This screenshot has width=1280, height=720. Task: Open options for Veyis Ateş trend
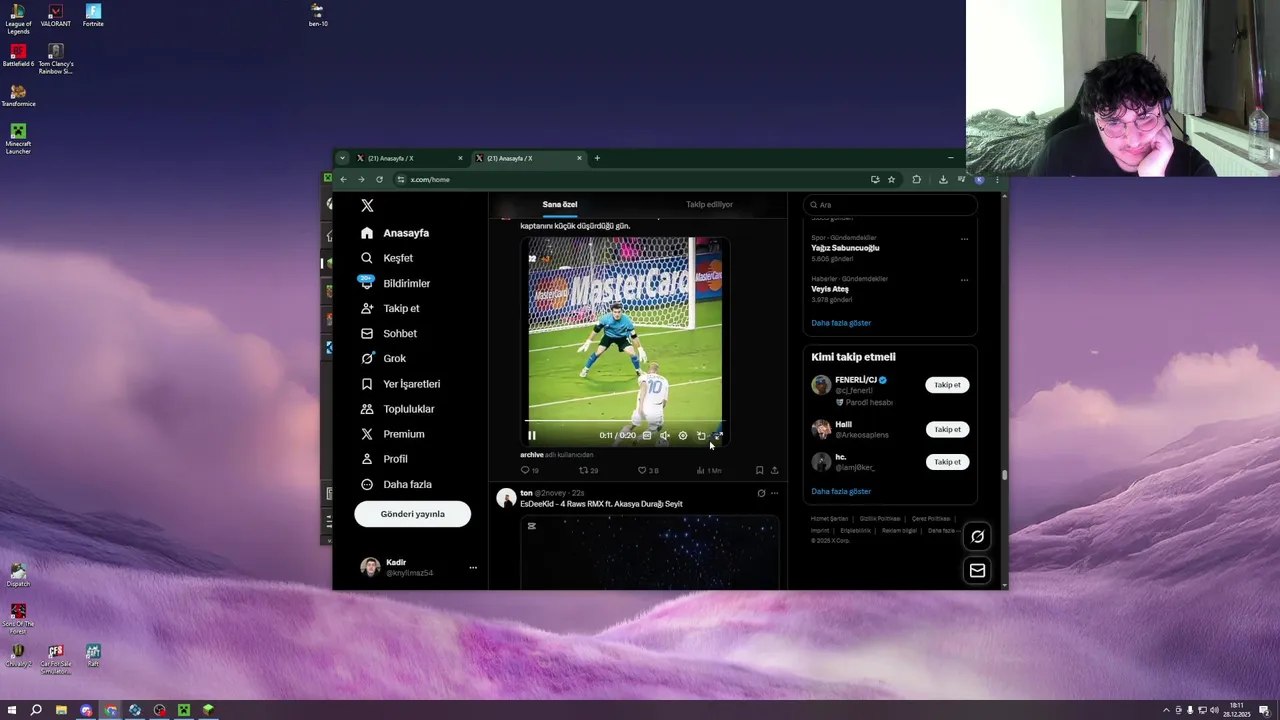click(964, 280)
